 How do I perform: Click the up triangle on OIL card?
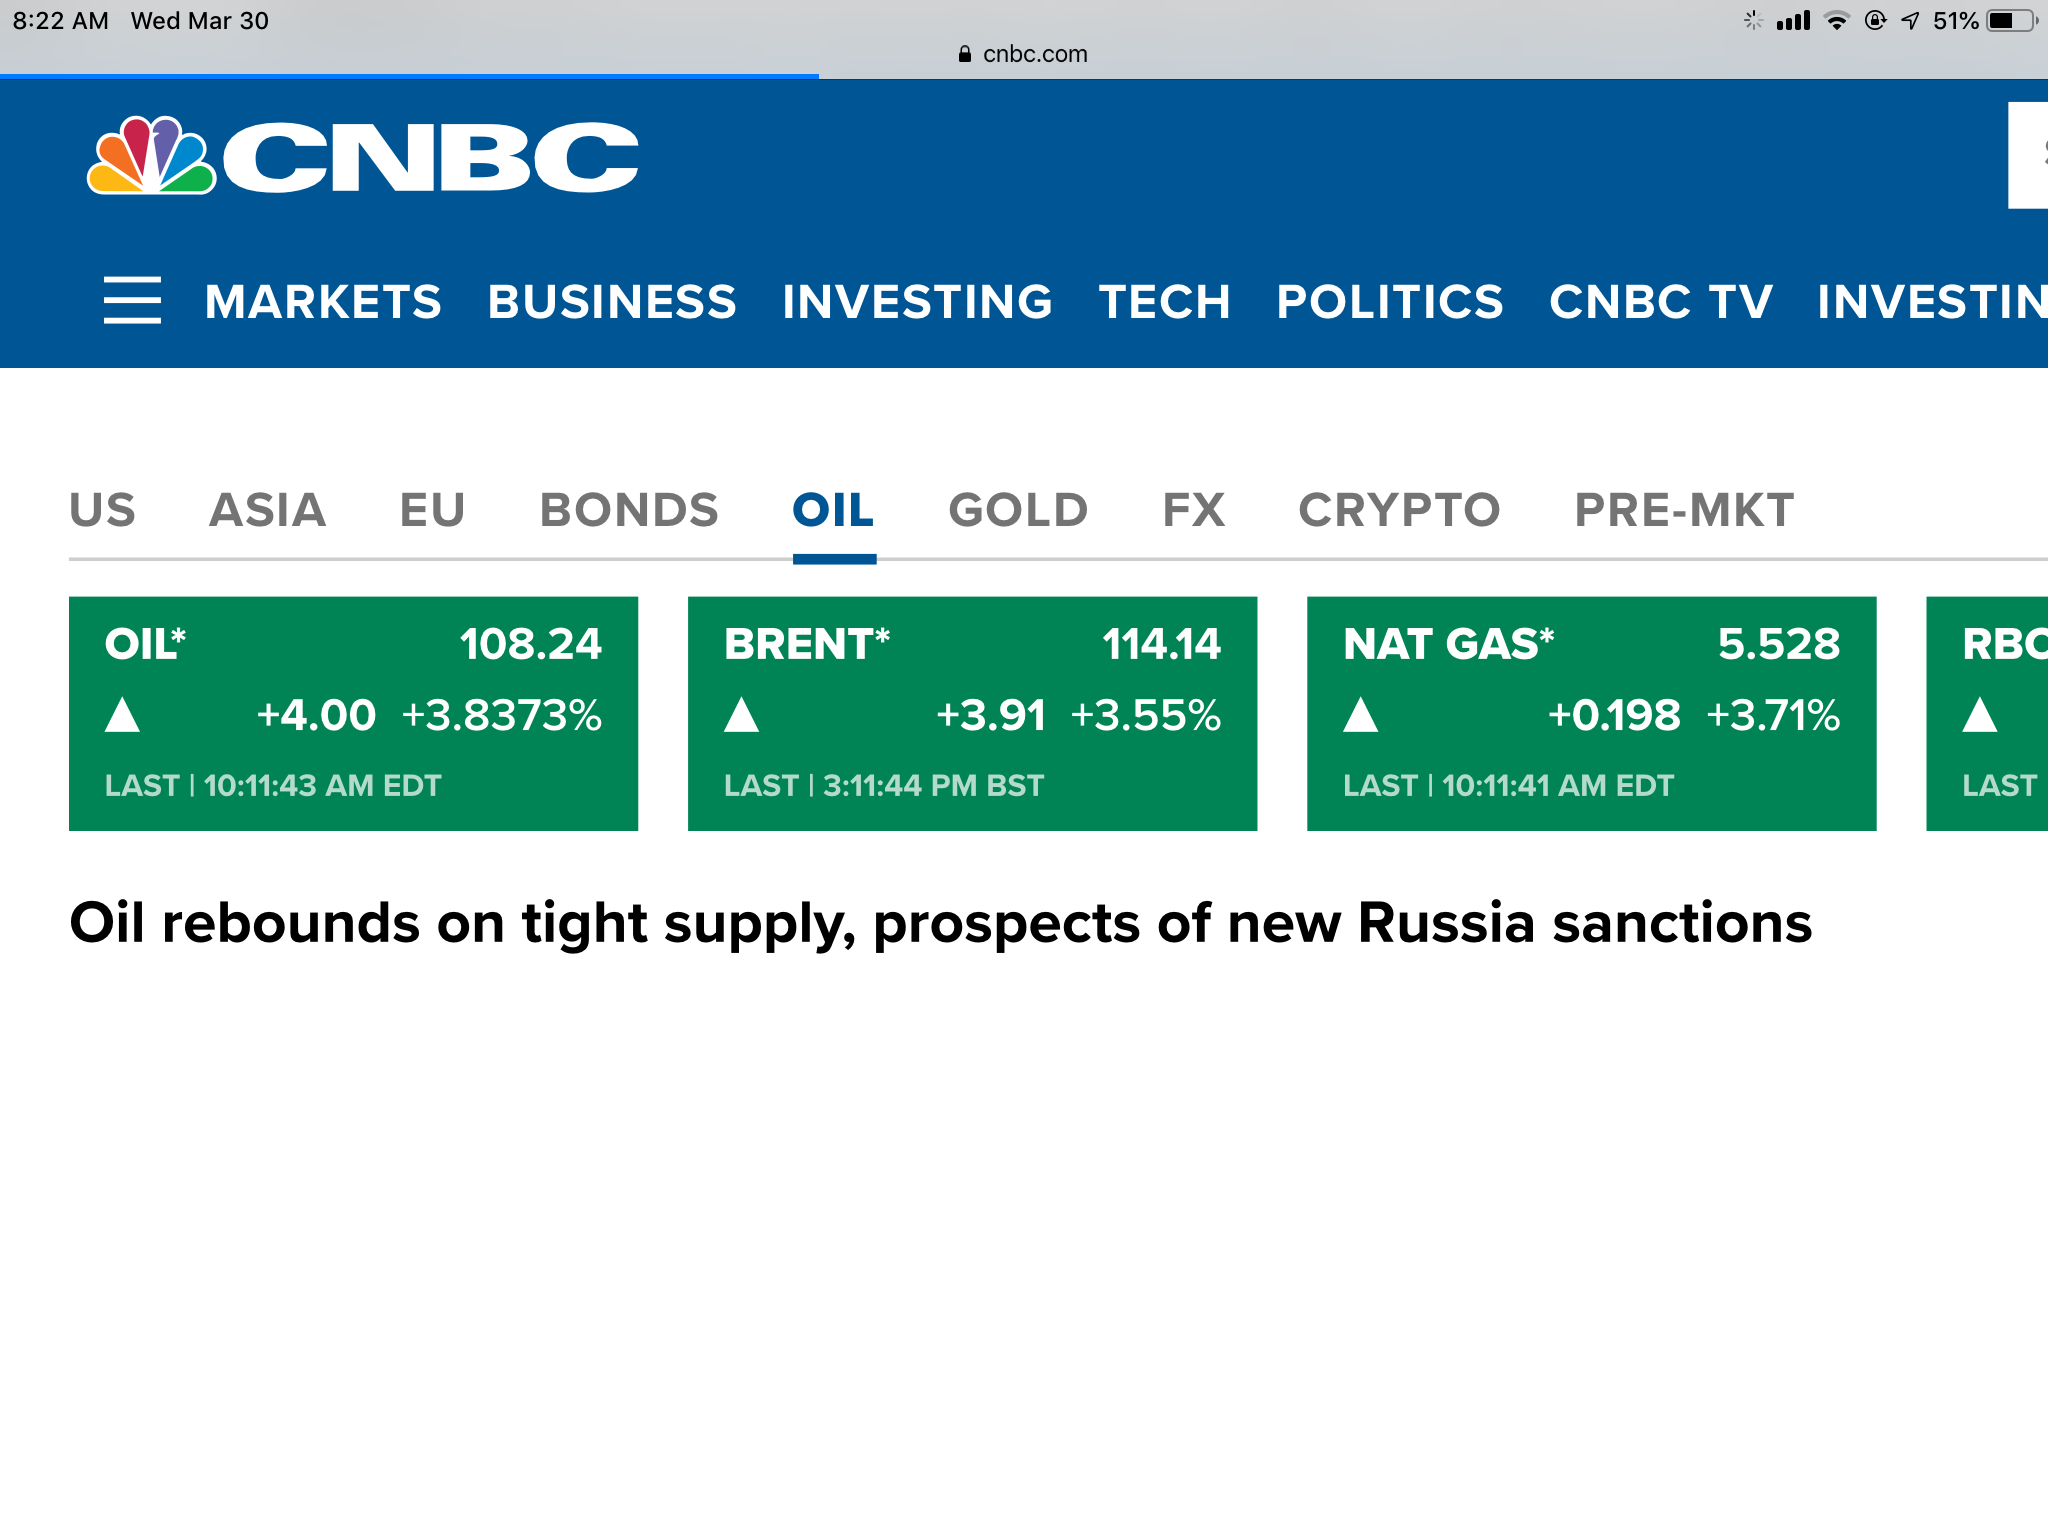pos(123,715)
